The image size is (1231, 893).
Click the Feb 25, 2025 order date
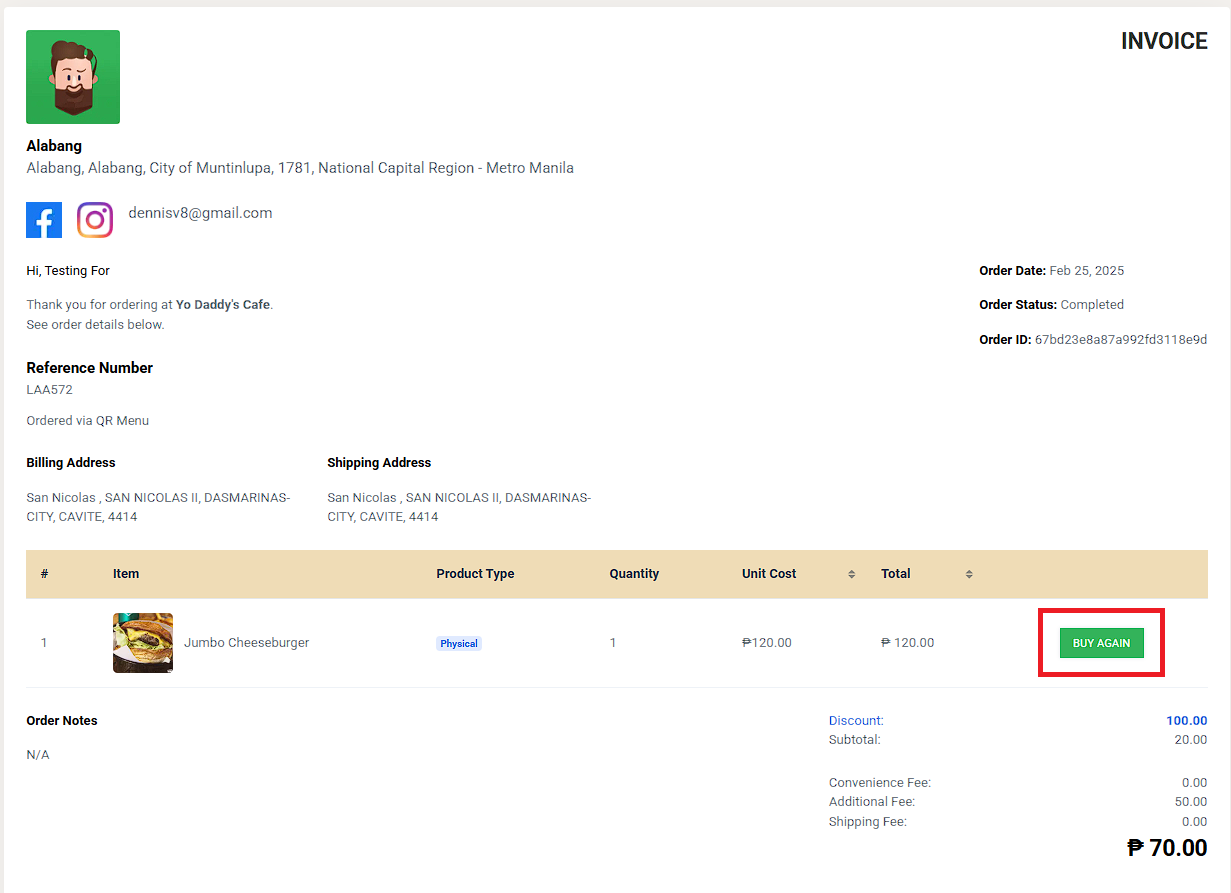(1087, 271)
